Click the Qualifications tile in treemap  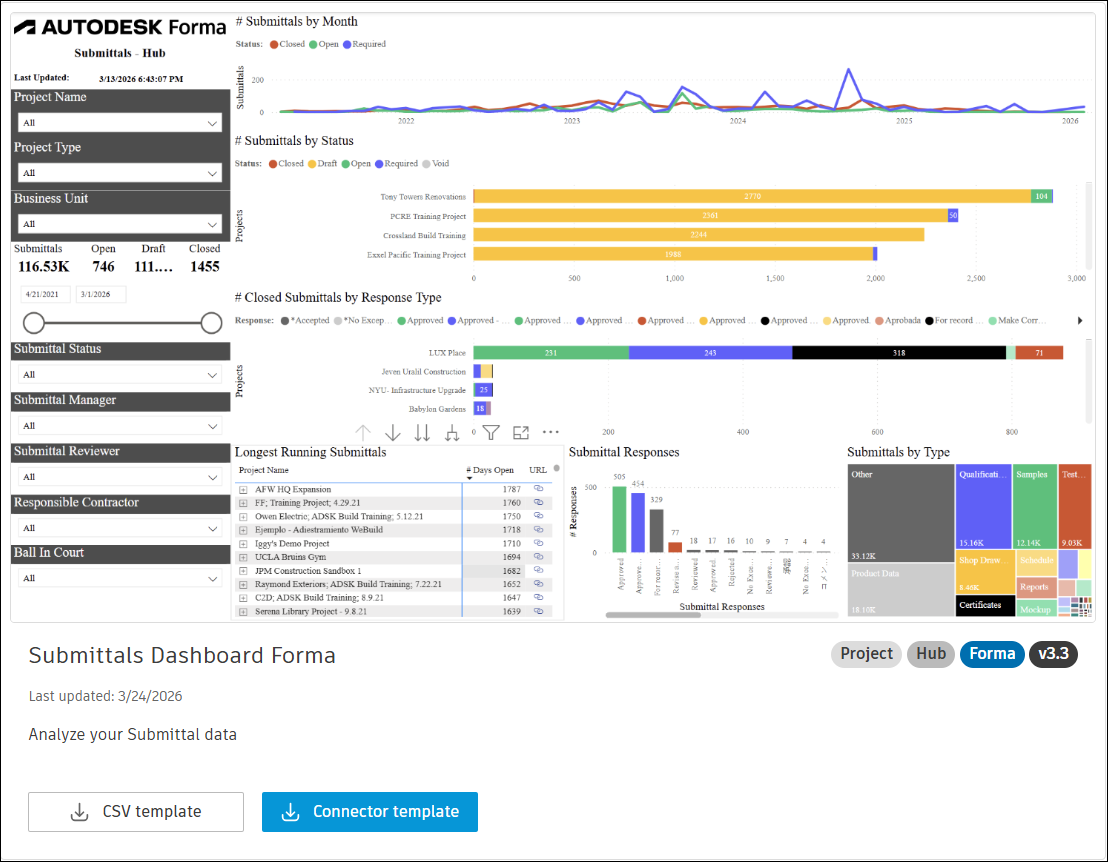tap(984, 507)
